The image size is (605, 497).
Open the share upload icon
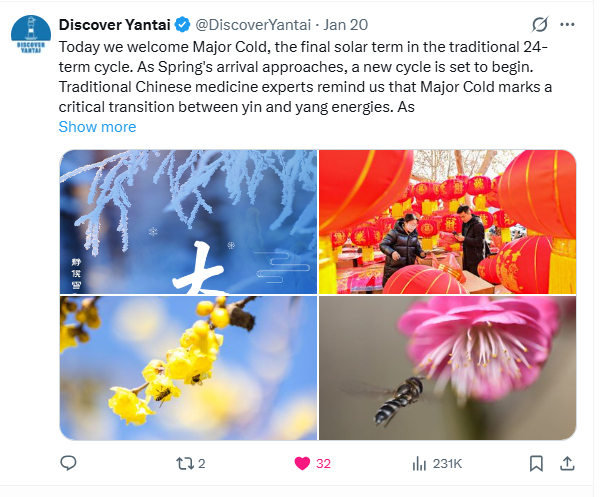pyautogui.click(x=567, y=463)
